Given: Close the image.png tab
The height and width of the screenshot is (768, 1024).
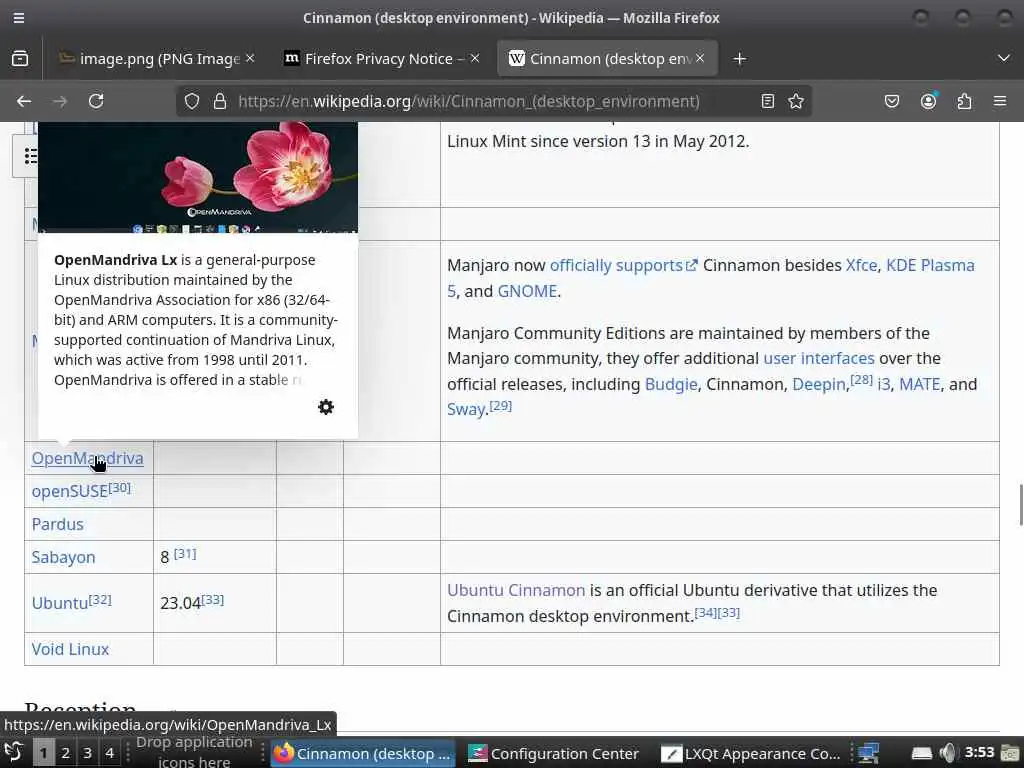Looking at the screenshot, I should 250,59.
